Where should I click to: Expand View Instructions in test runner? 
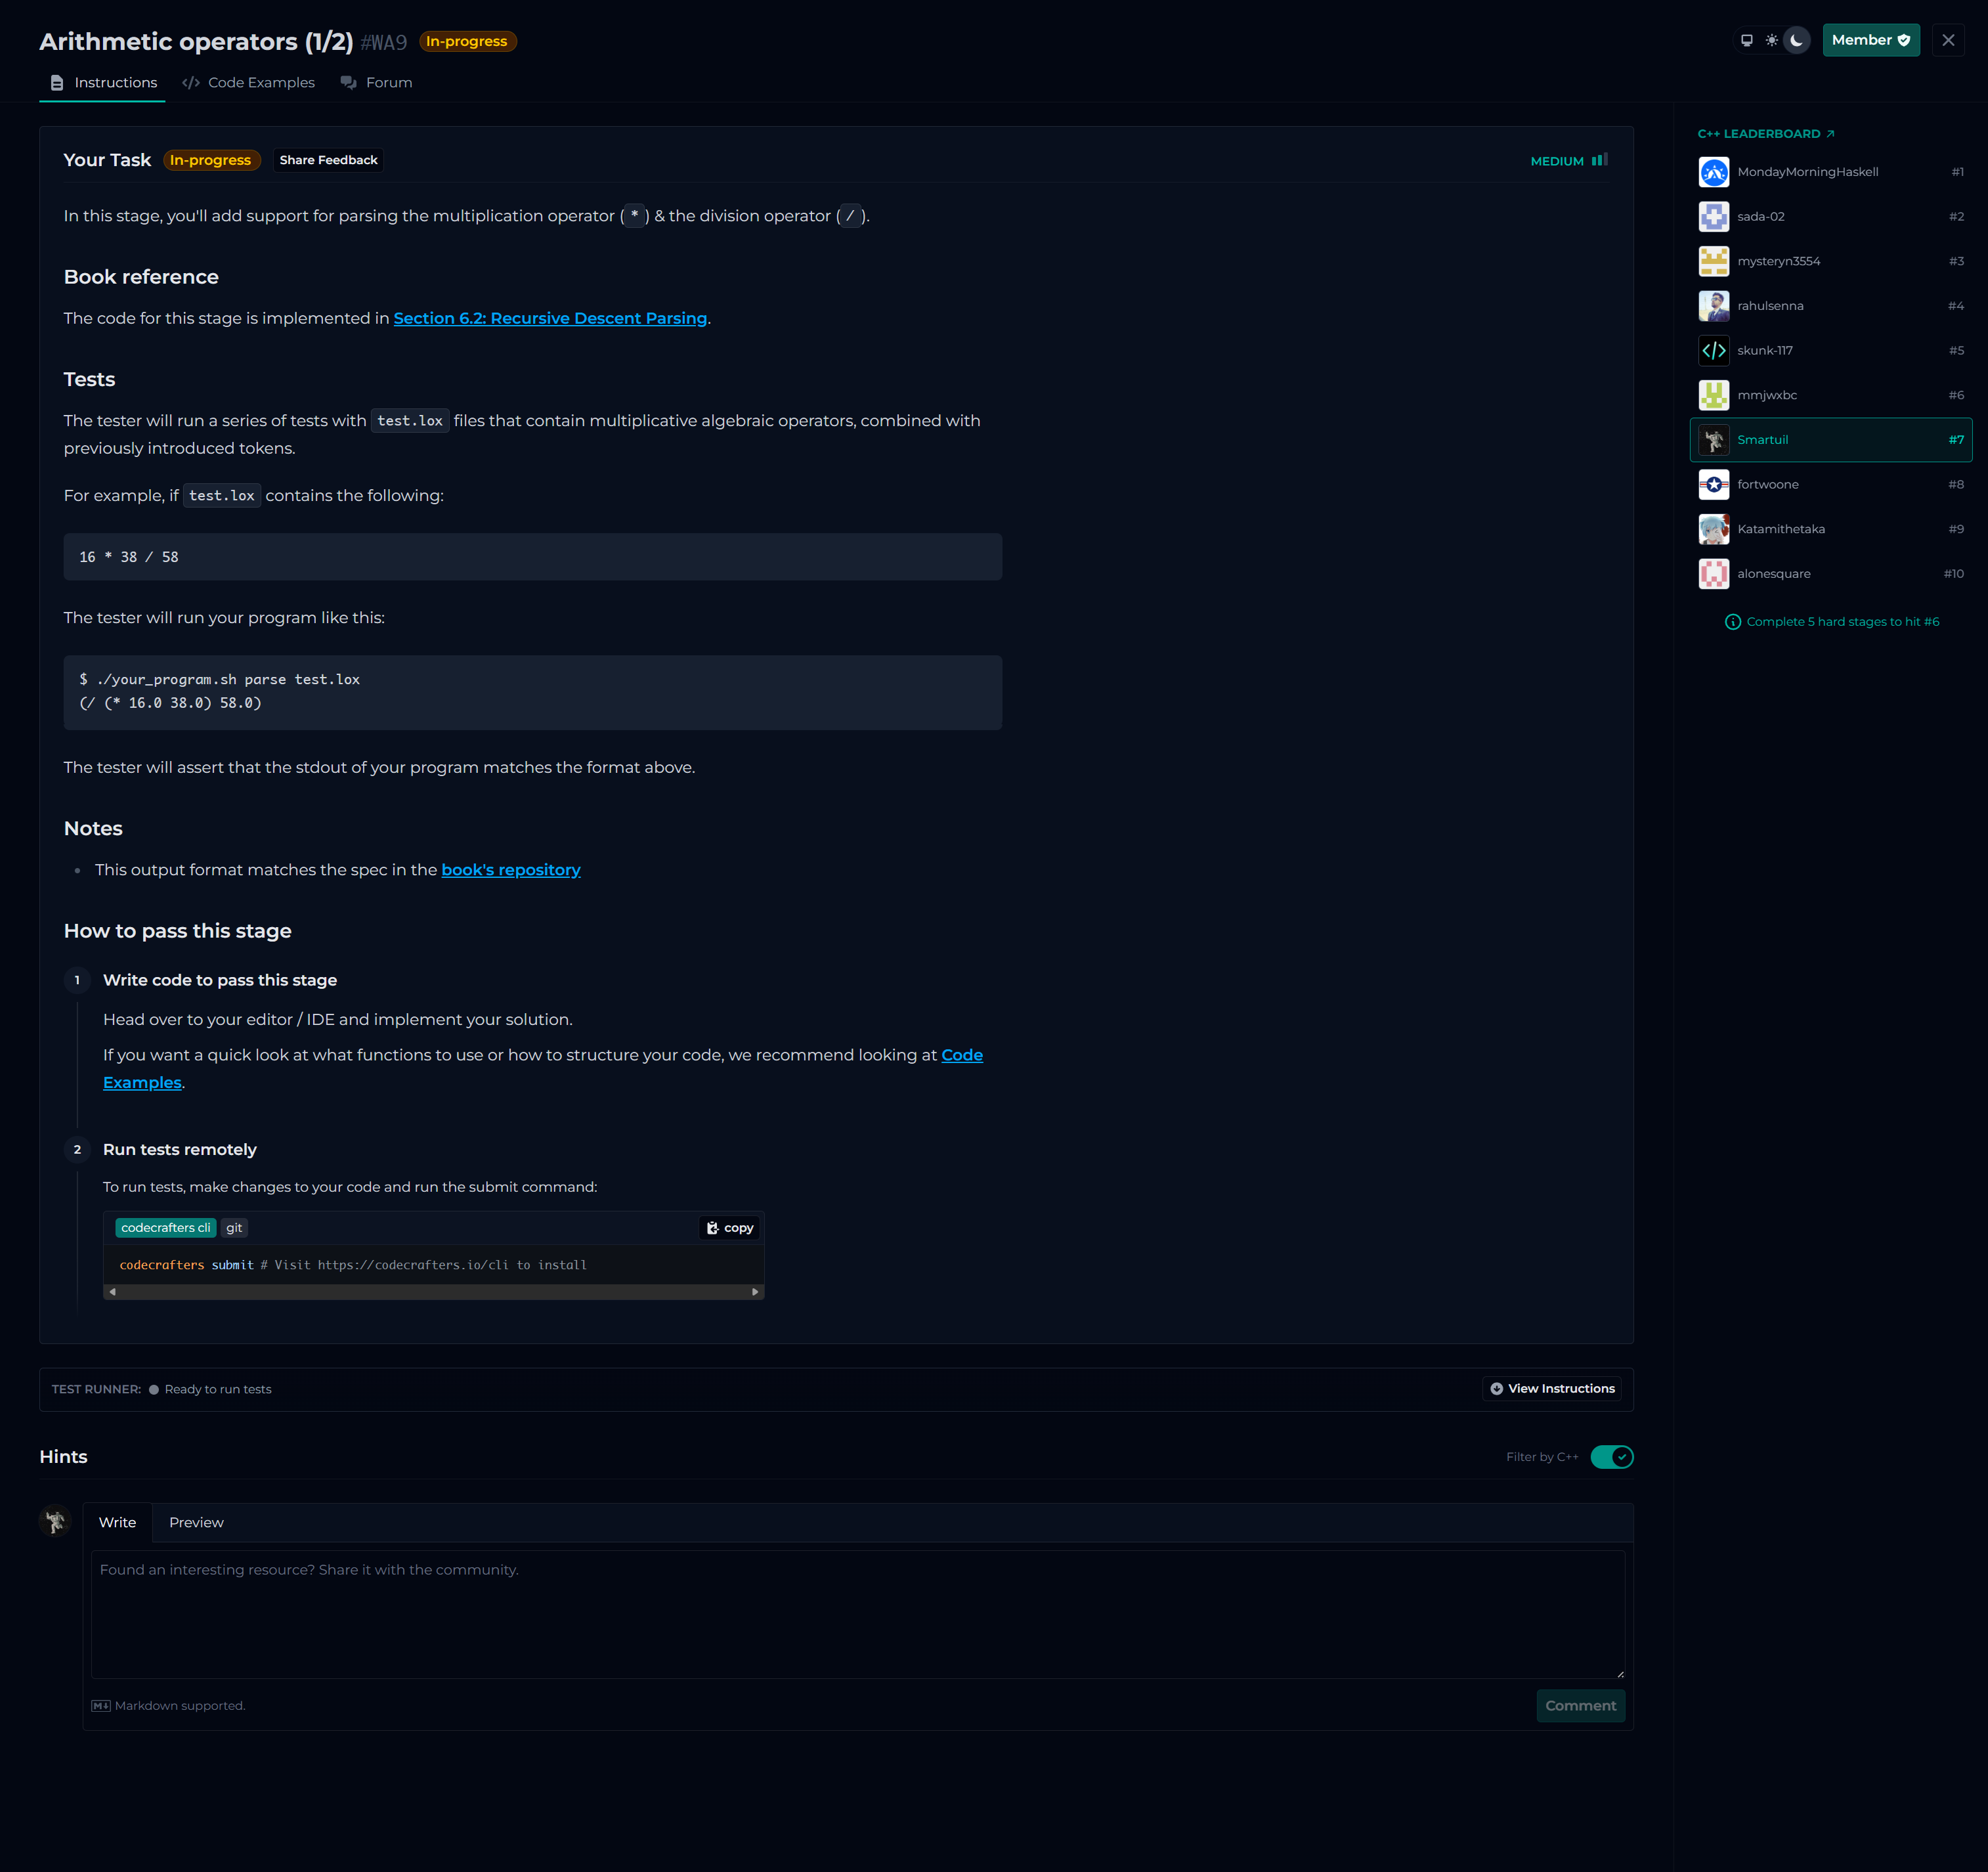click(x=1551, y=1389)
